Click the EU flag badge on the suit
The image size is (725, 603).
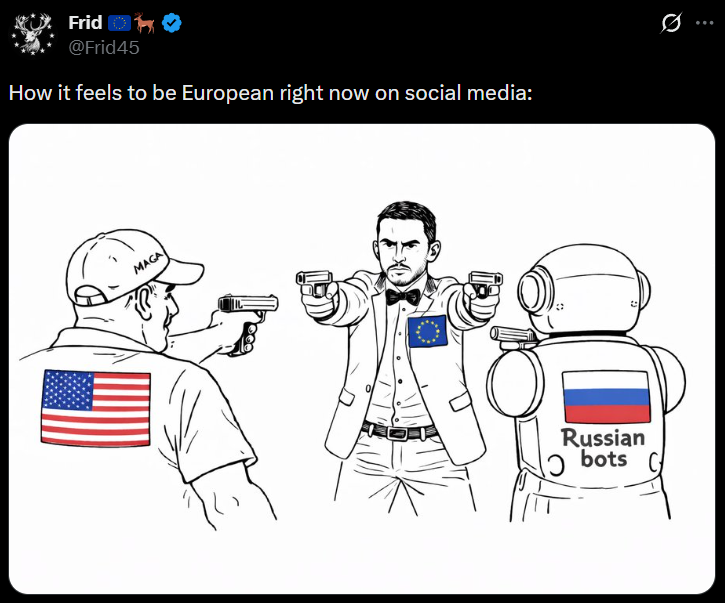427,331
